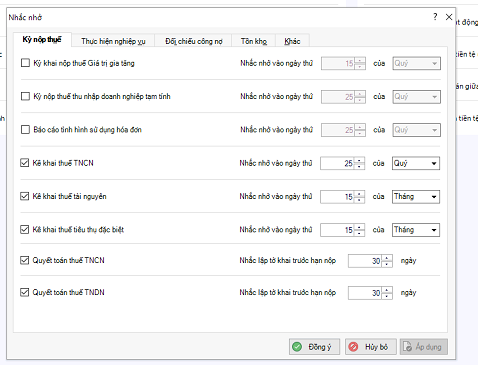Check Báo cáo tình hình sử dụng hóa đơn

coord(25,130)
